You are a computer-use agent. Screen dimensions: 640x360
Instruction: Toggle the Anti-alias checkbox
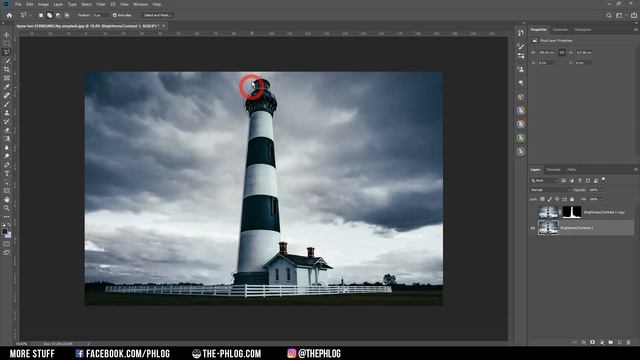pyautogui.click(x=115, y=15)
